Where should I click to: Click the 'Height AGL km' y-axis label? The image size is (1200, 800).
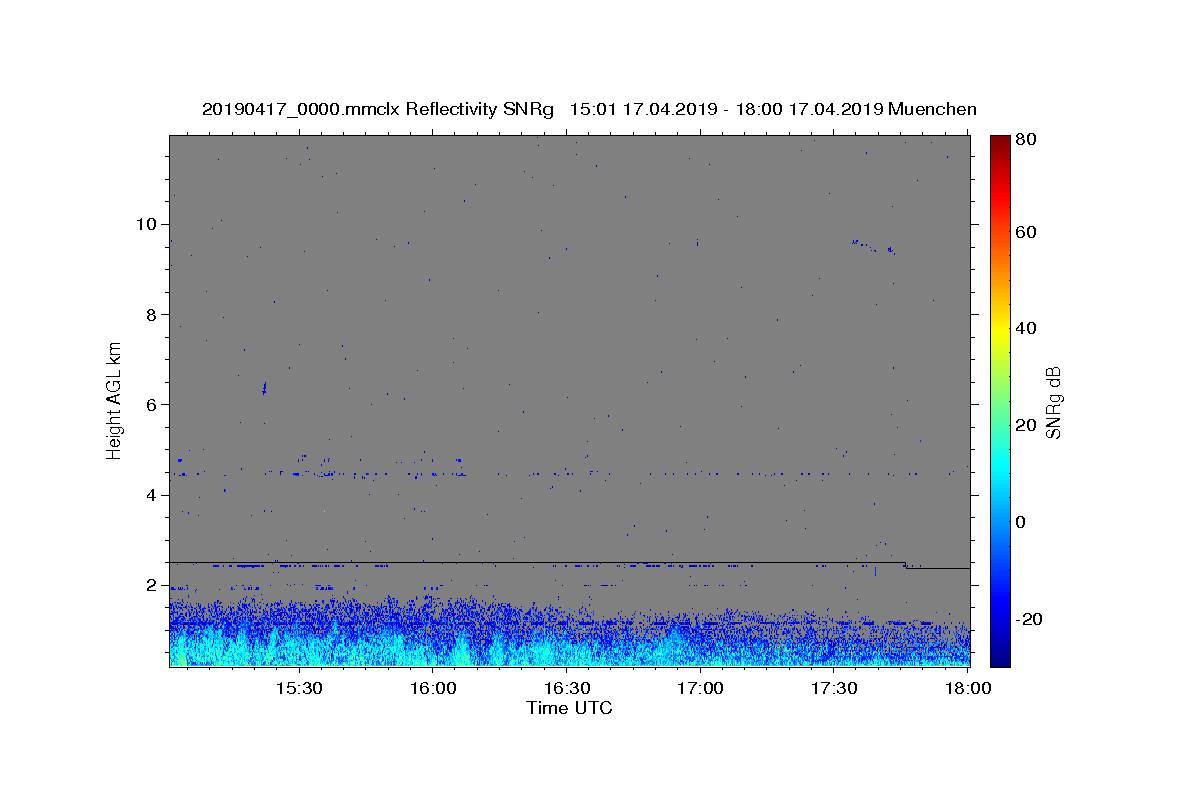115,399
